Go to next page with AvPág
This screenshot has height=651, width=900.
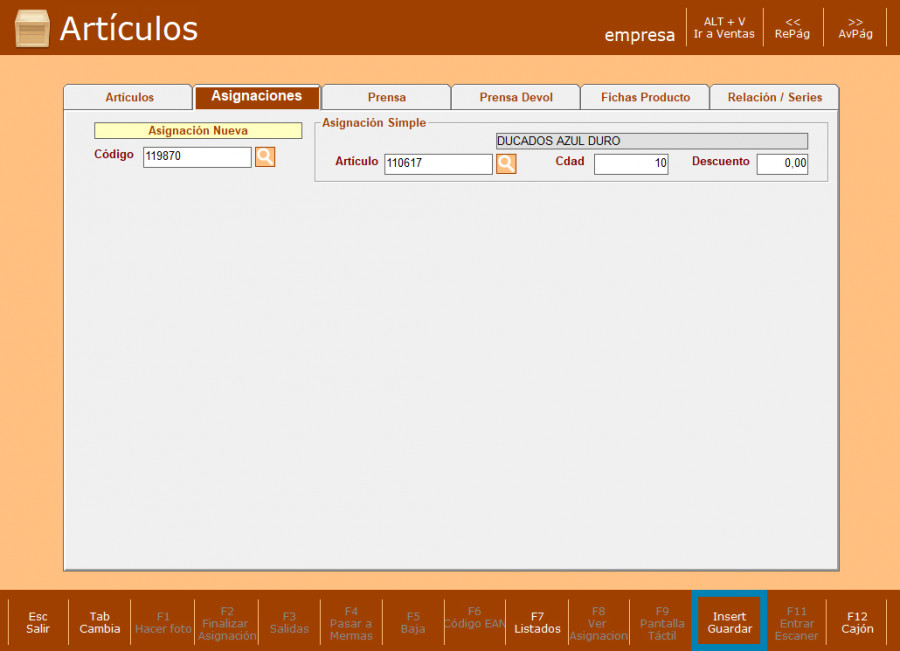coord(855,28)
